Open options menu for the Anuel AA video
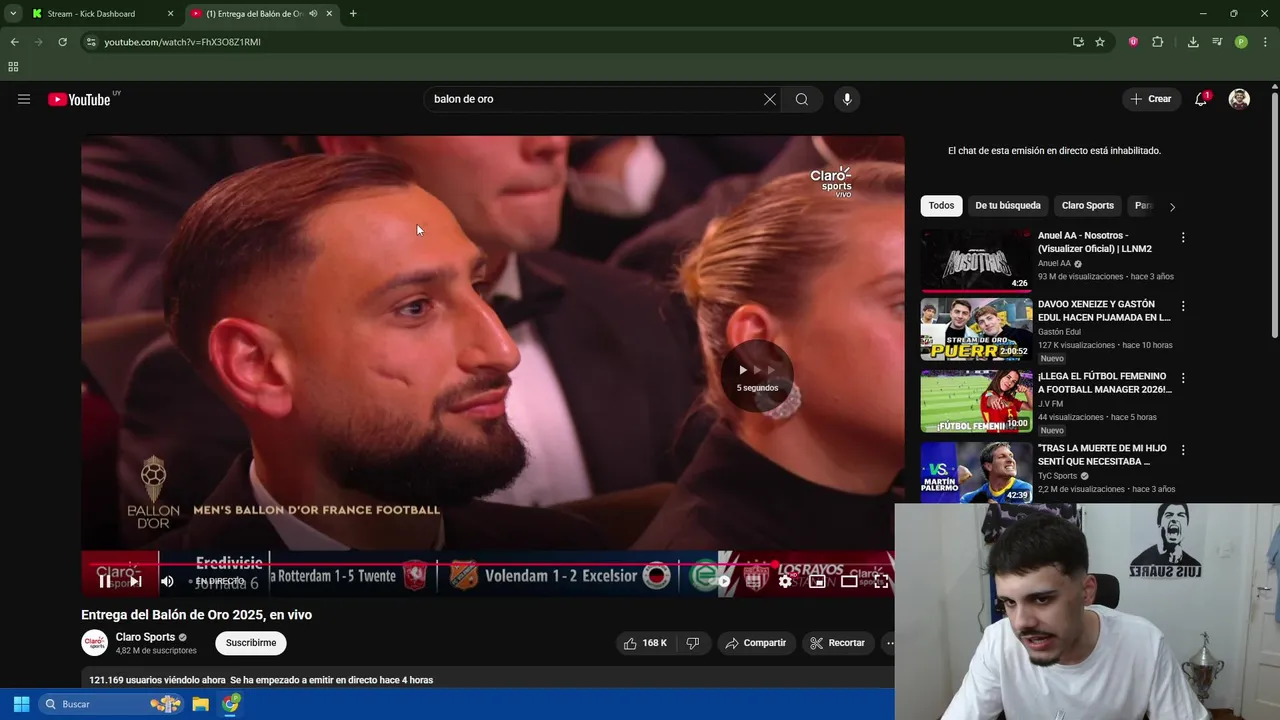This screenshot has width=1280, height=720. click(1183, 238)
